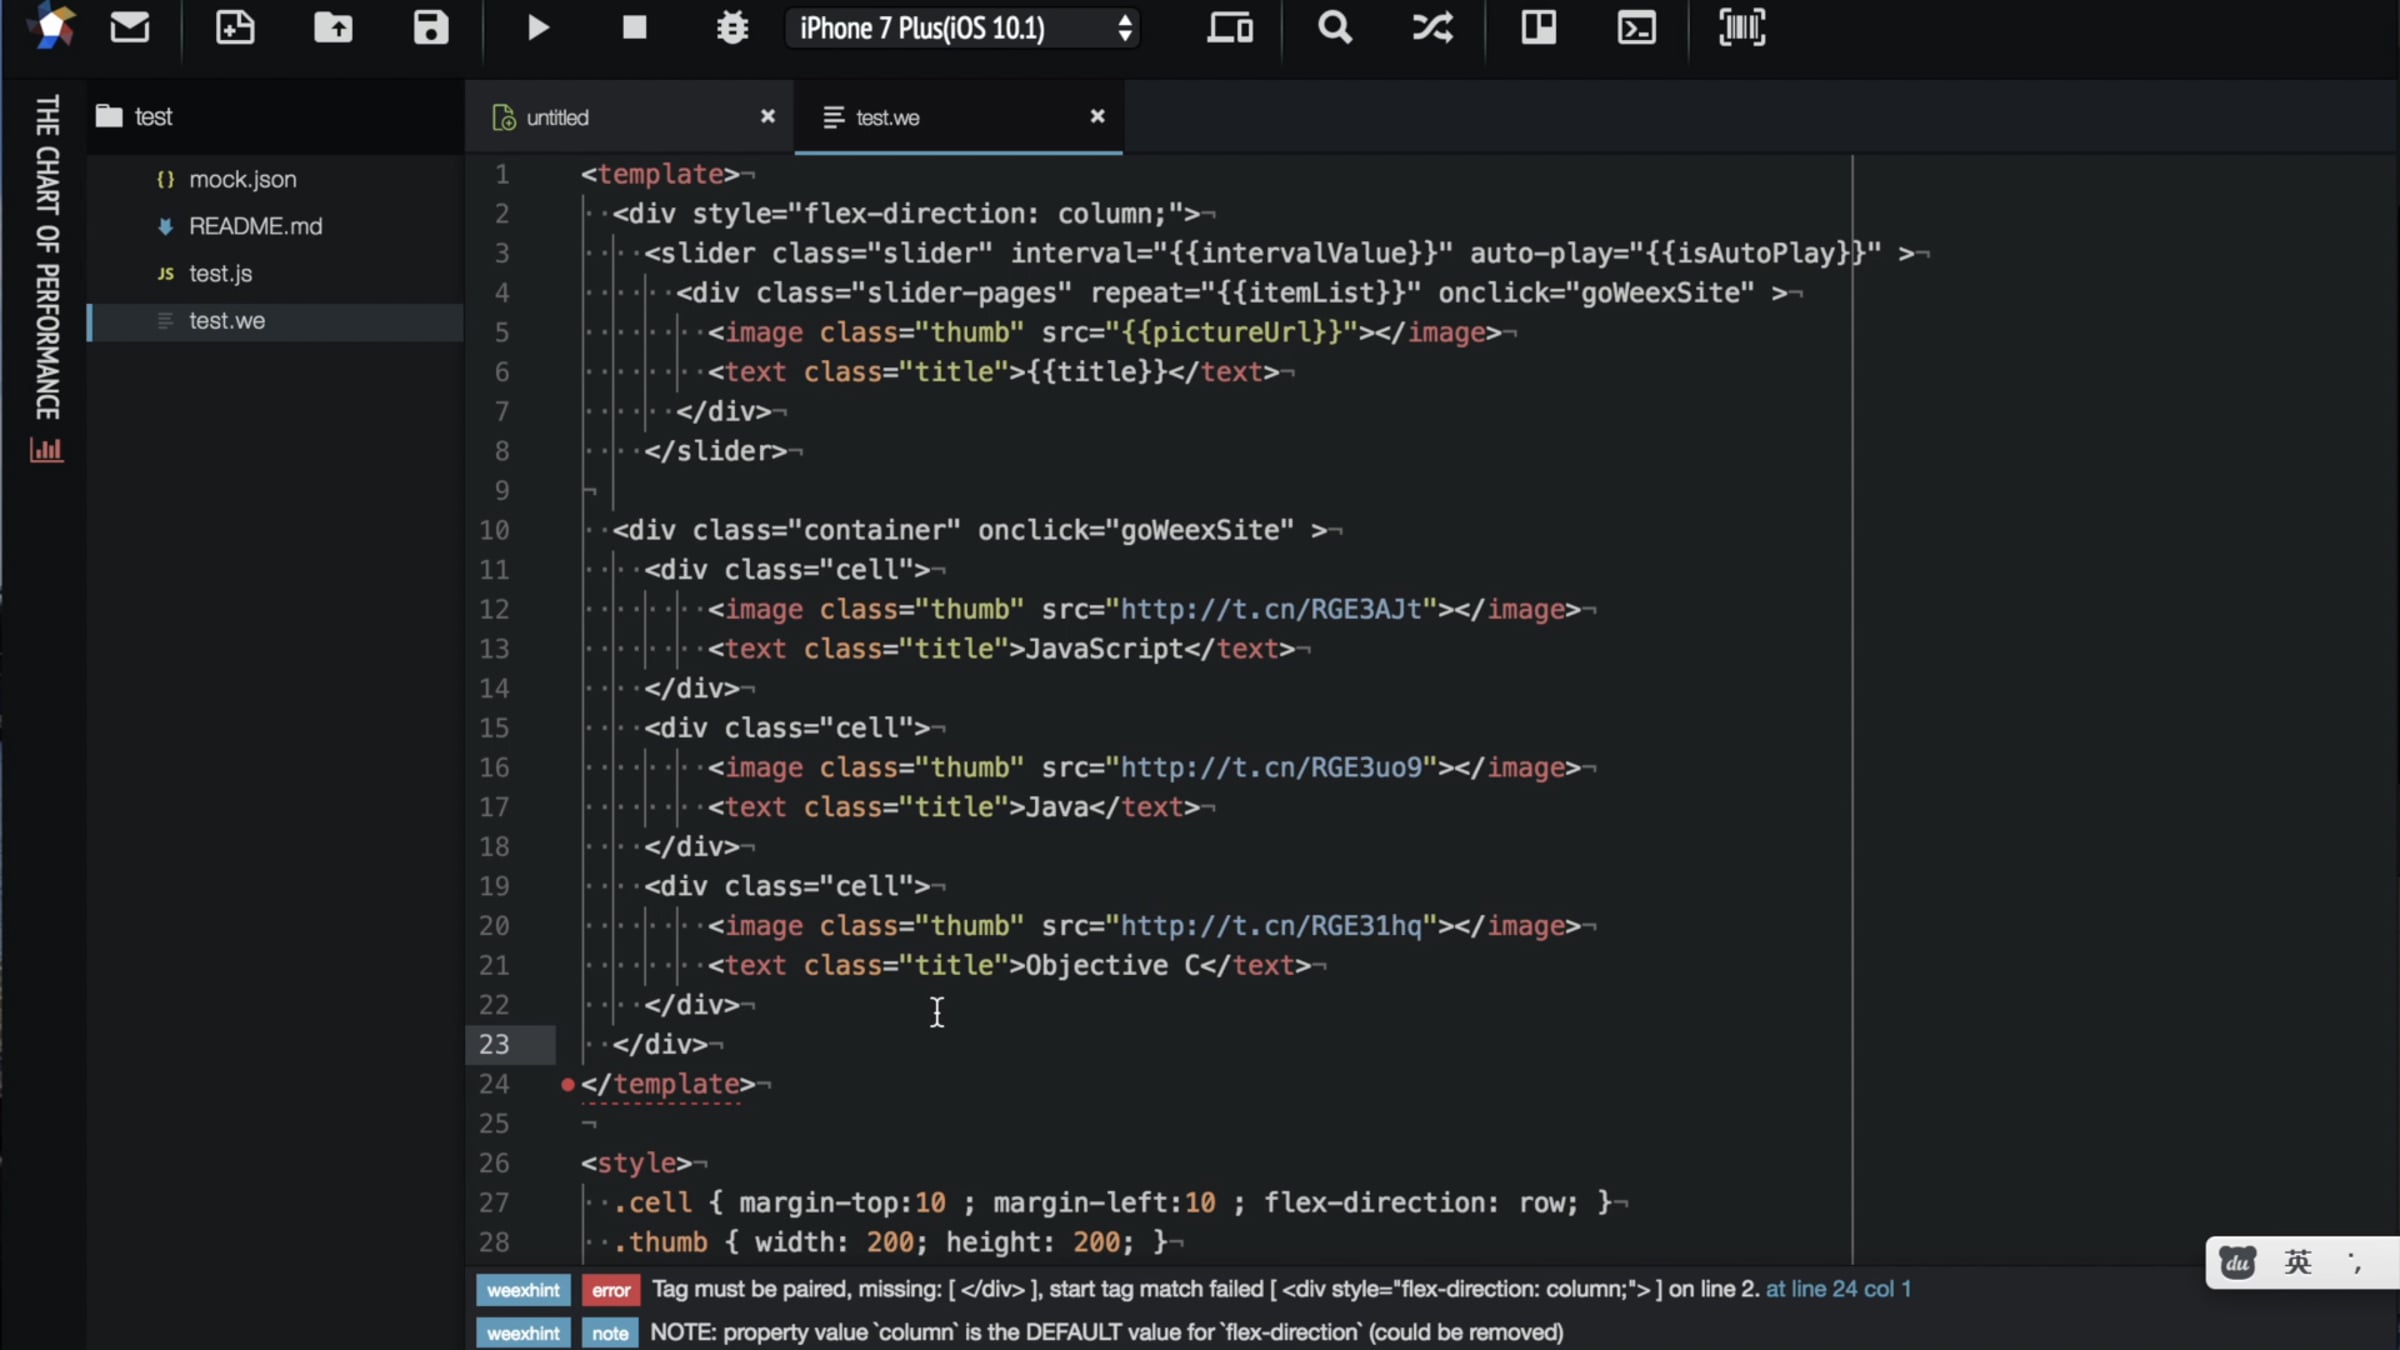Click line number 10 in the gutter

[x=494, y=530]
